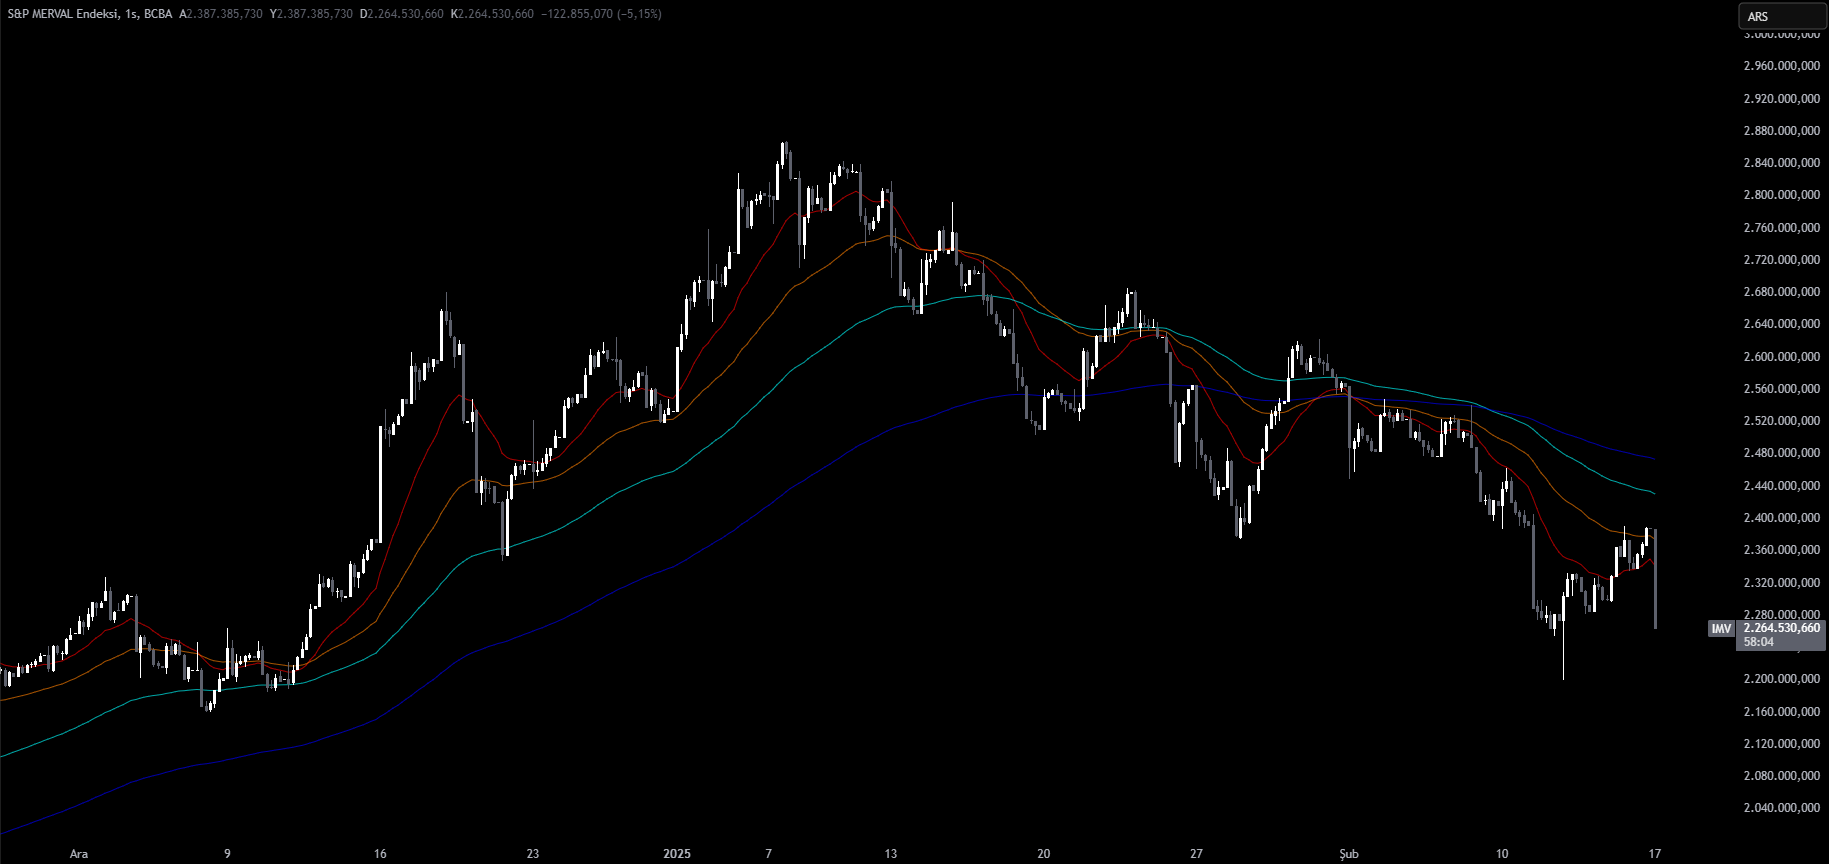Image resolution: width=1829 pixels, height=864 pixels.
Task: Click the BCBA exchange label in the header
Action: tap(158, 14)
